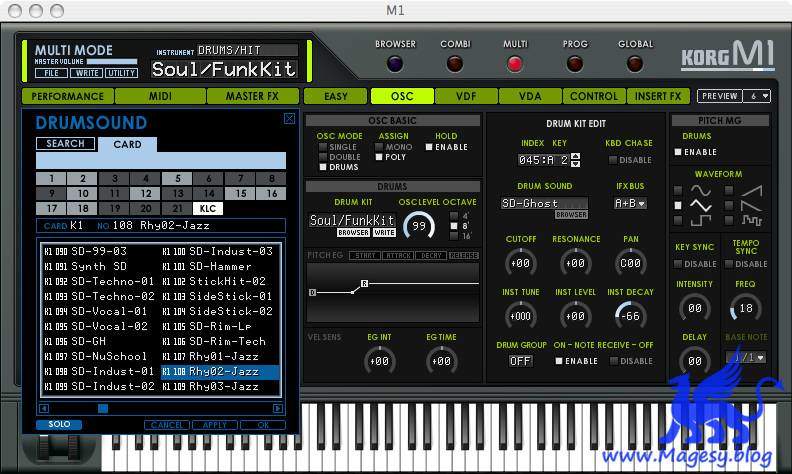Set ASSIGN to POLY
The image size is (792, 474).
(379, 157)
